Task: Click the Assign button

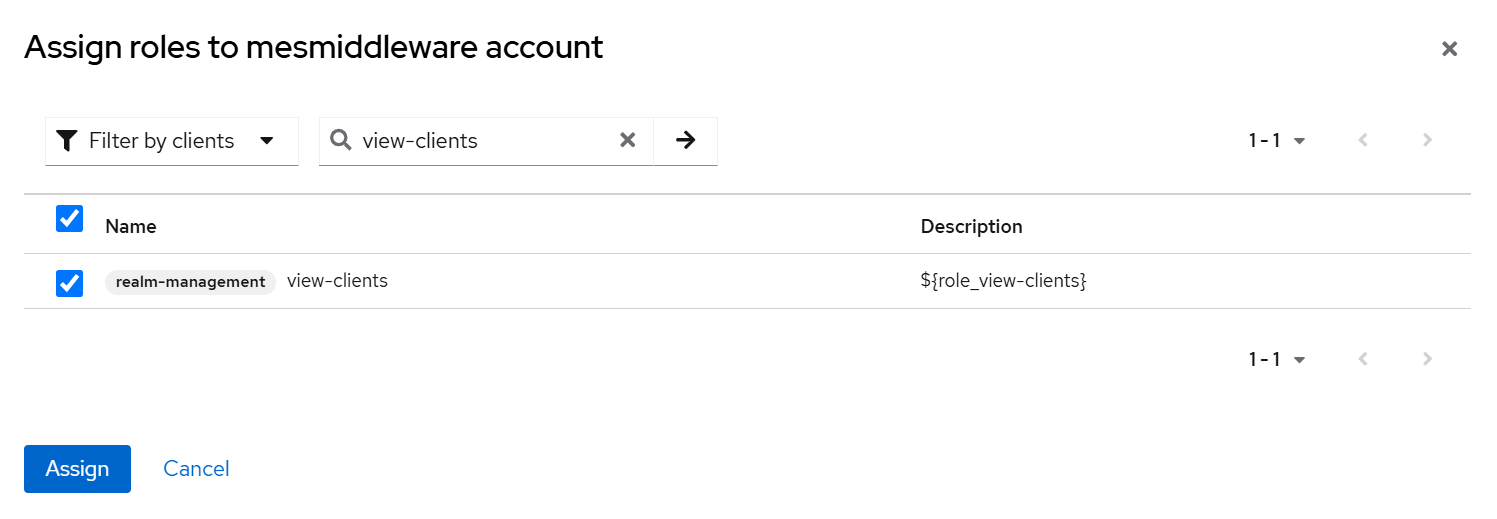Action: click(x=77, y=469)
